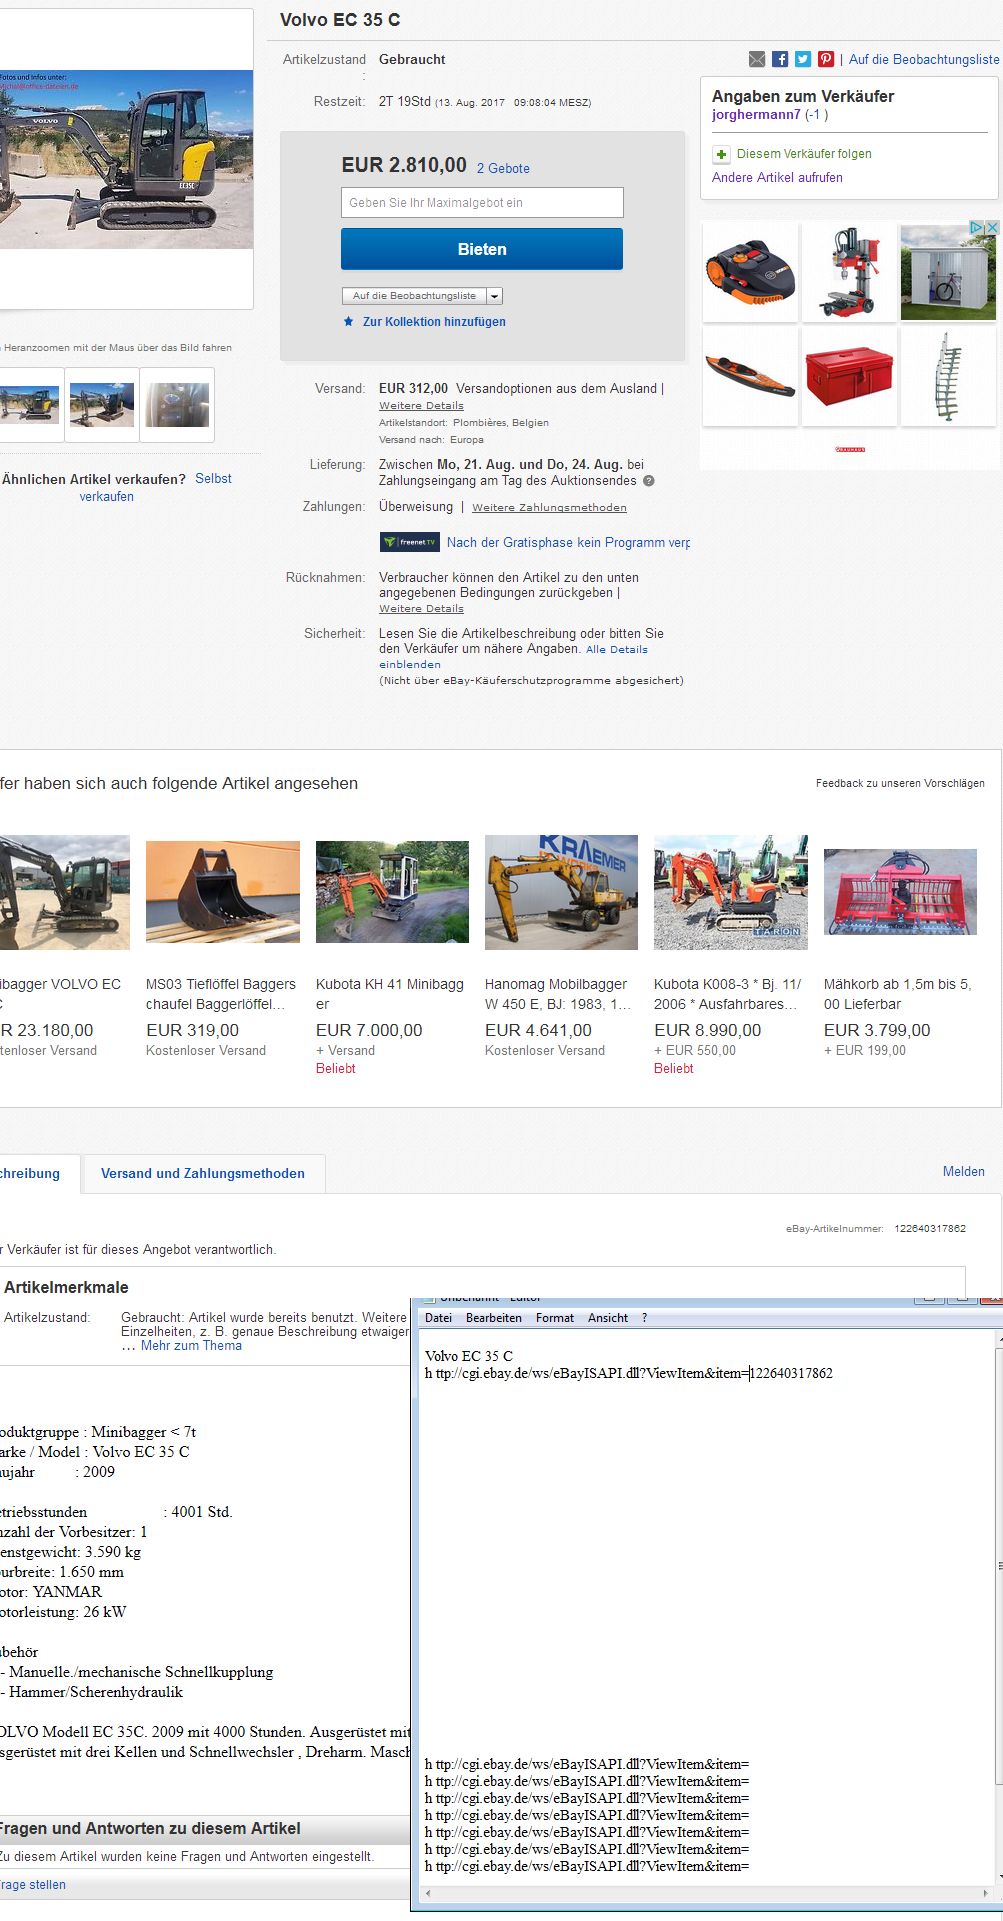
Task: Select the second excavator photo thumbnail
Action: (102, 404)
